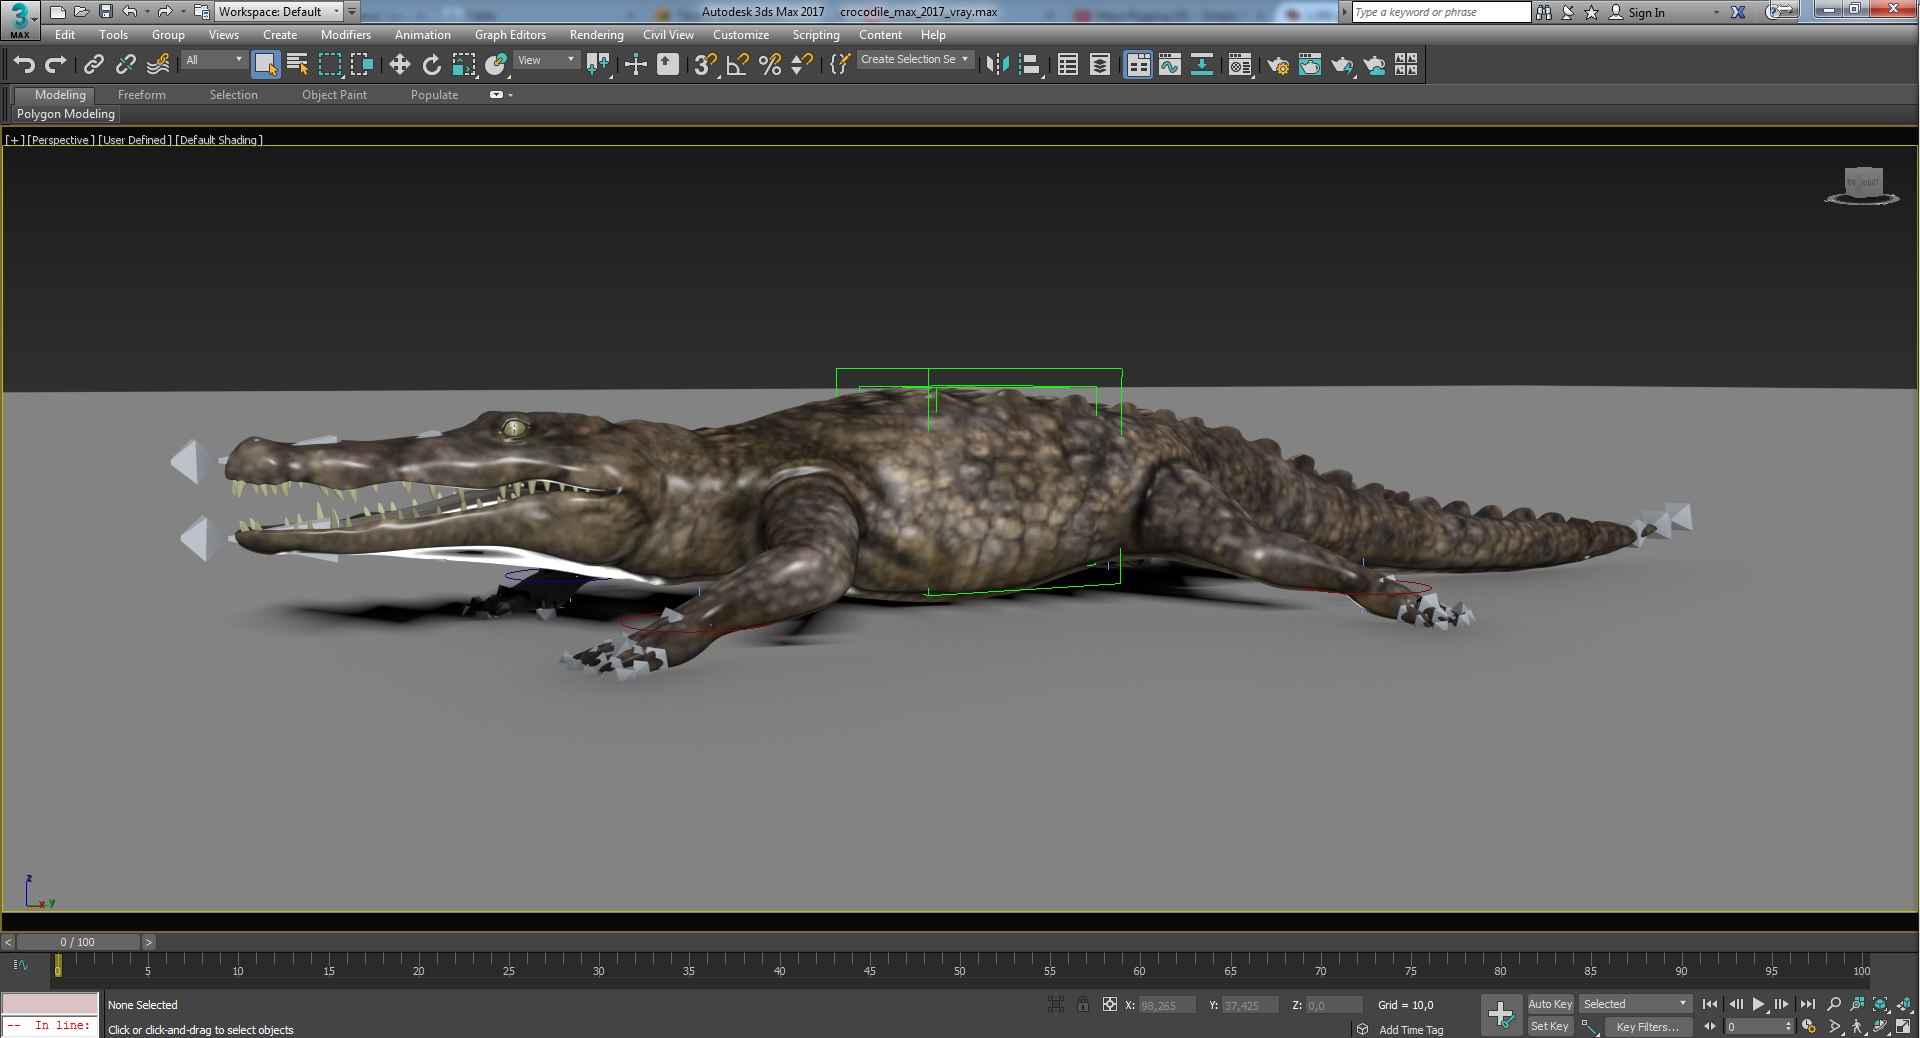Image resolution: width=1920 pixels, height=1038 pixels.
Task: Click the Mirror tool icon
Action: [x=997, y=65]
